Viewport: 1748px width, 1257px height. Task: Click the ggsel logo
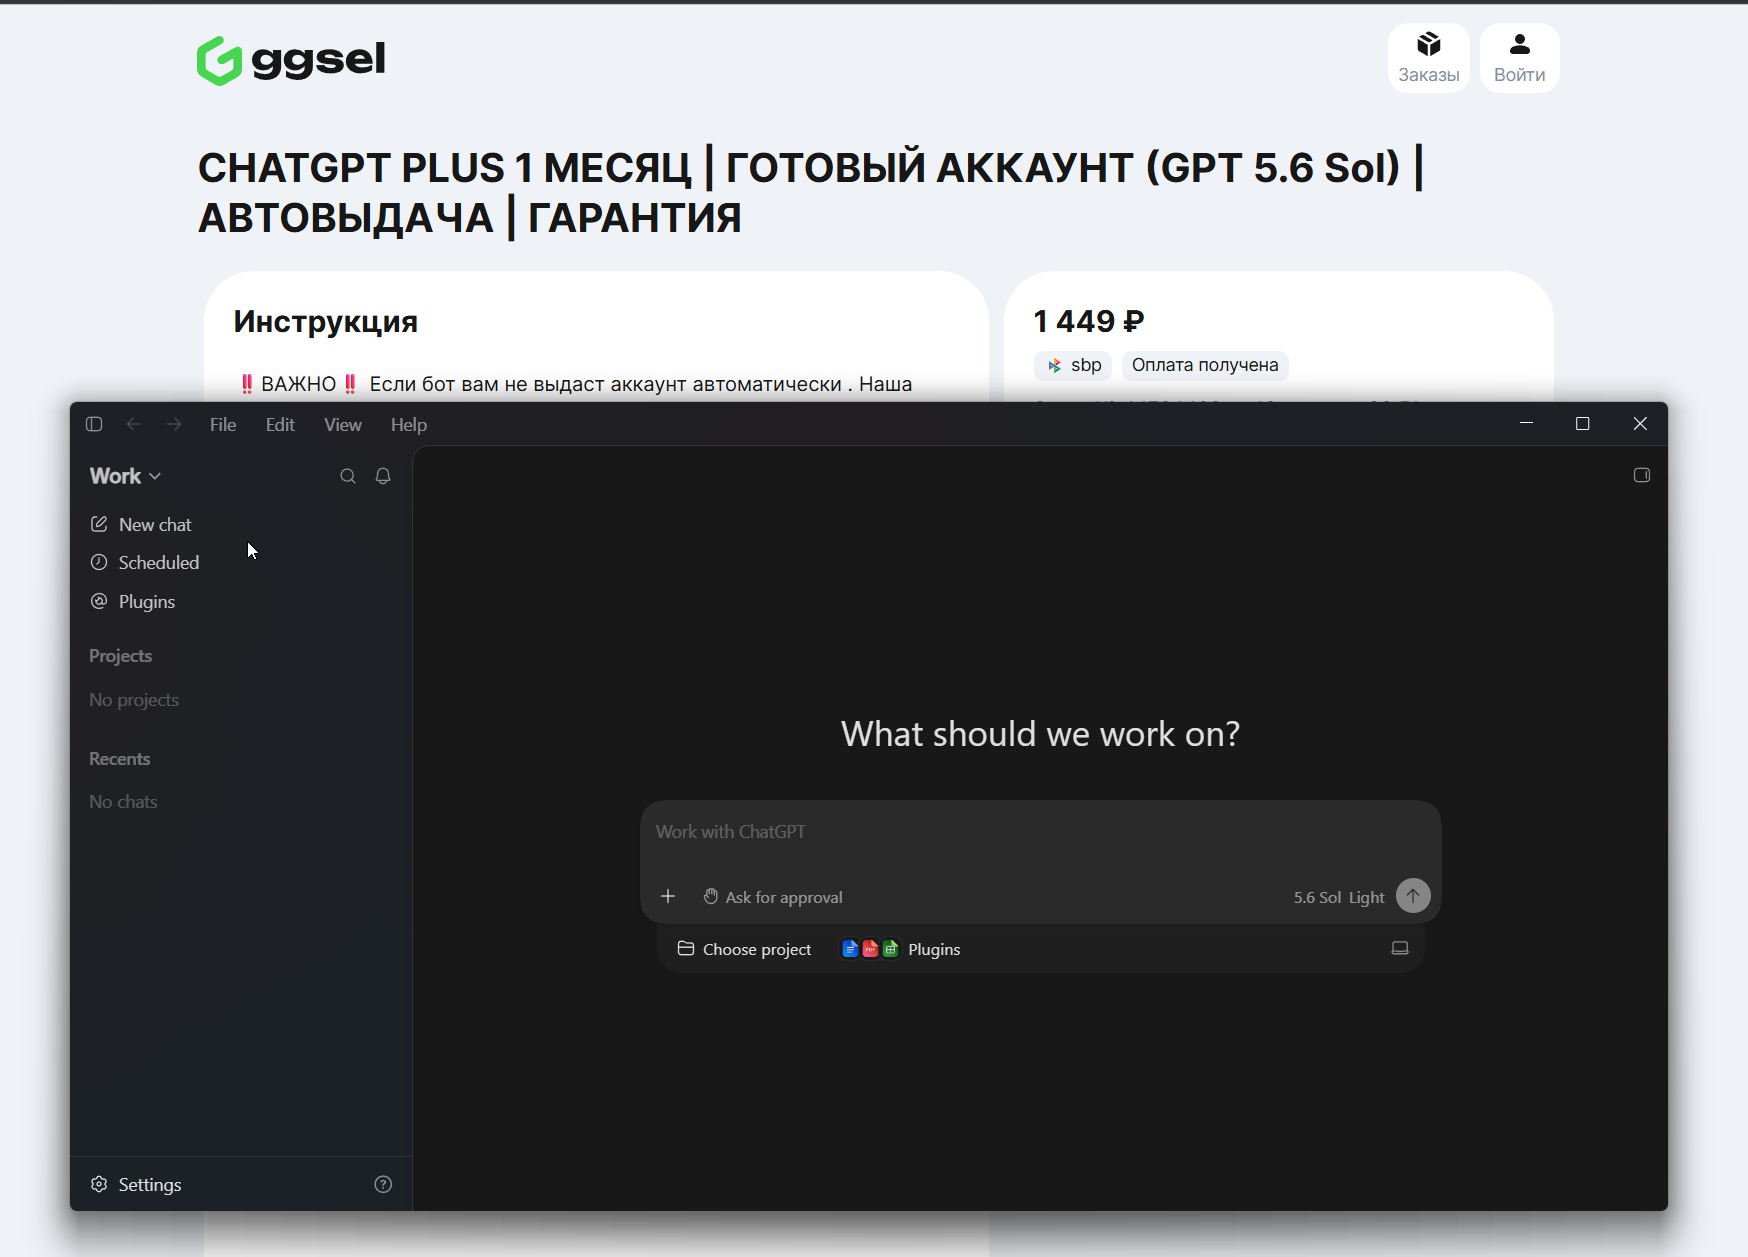pos(291,60)
